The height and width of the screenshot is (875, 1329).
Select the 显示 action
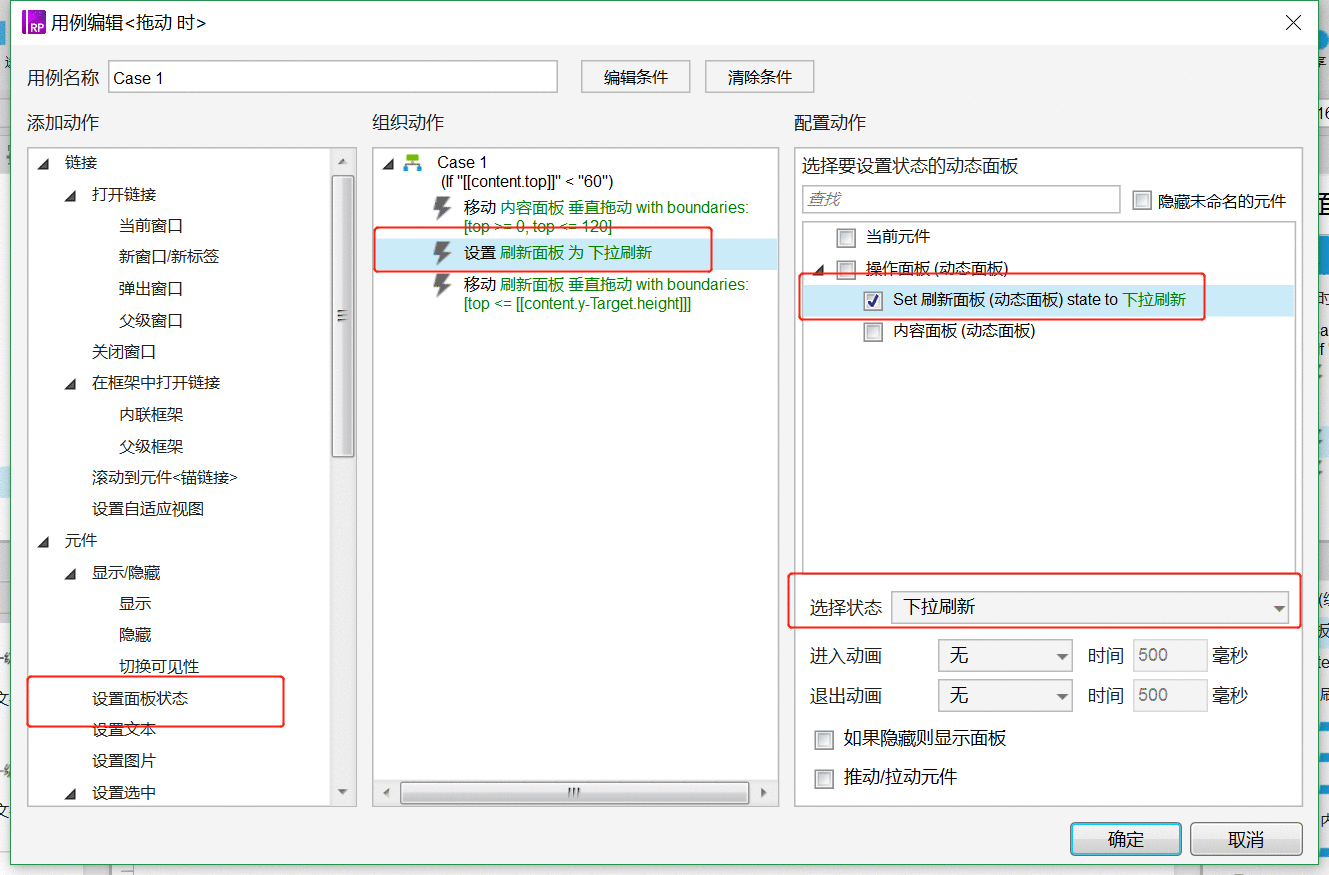[135, 604]
